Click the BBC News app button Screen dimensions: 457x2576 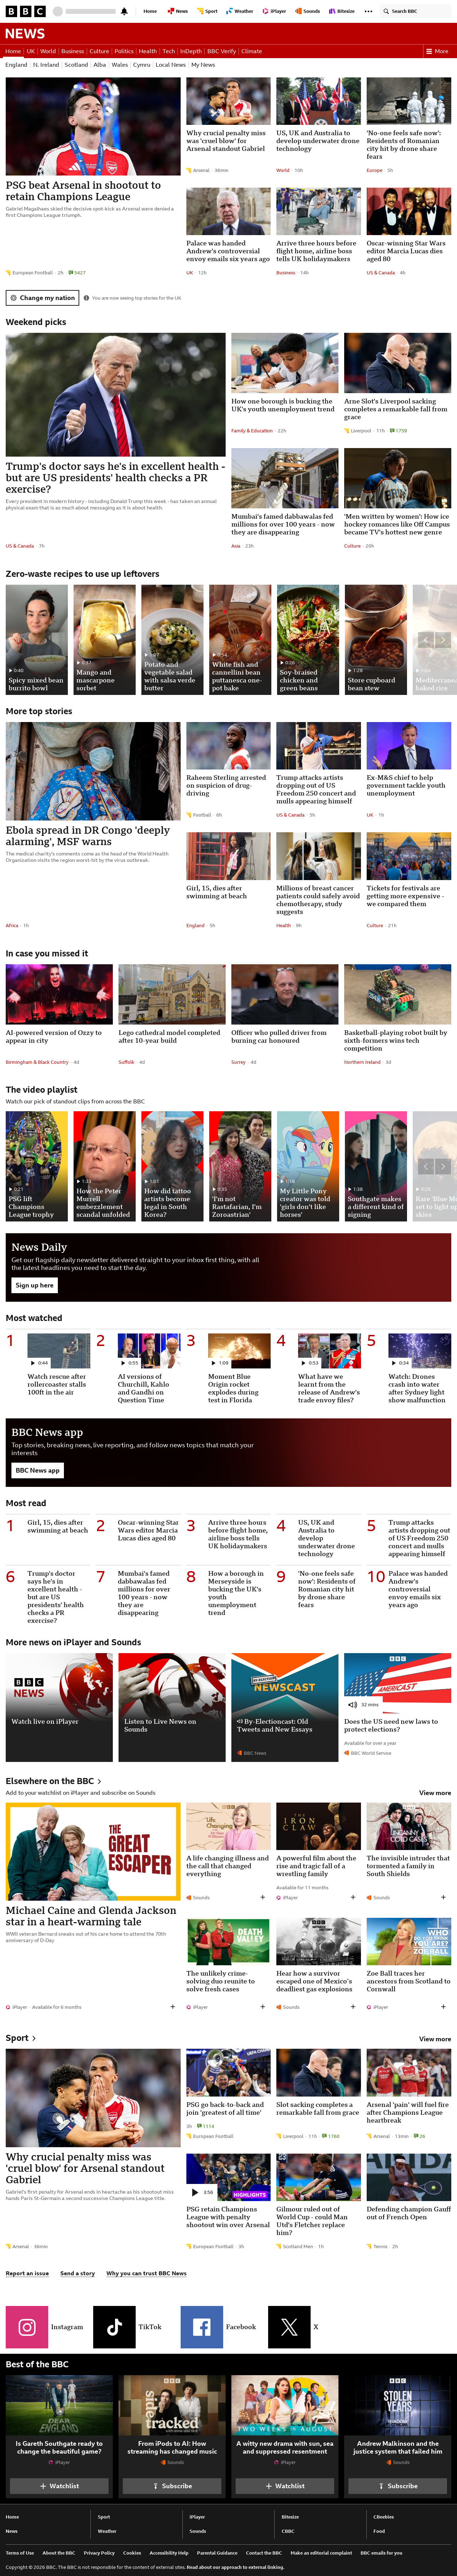[x=37, y=1470]
